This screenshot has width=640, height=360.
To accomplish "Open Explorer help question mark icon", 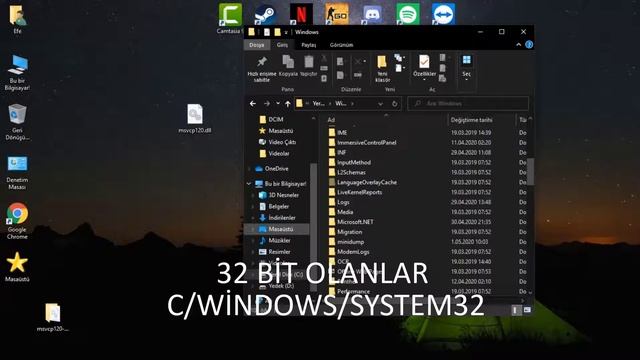I will [529, 44].
